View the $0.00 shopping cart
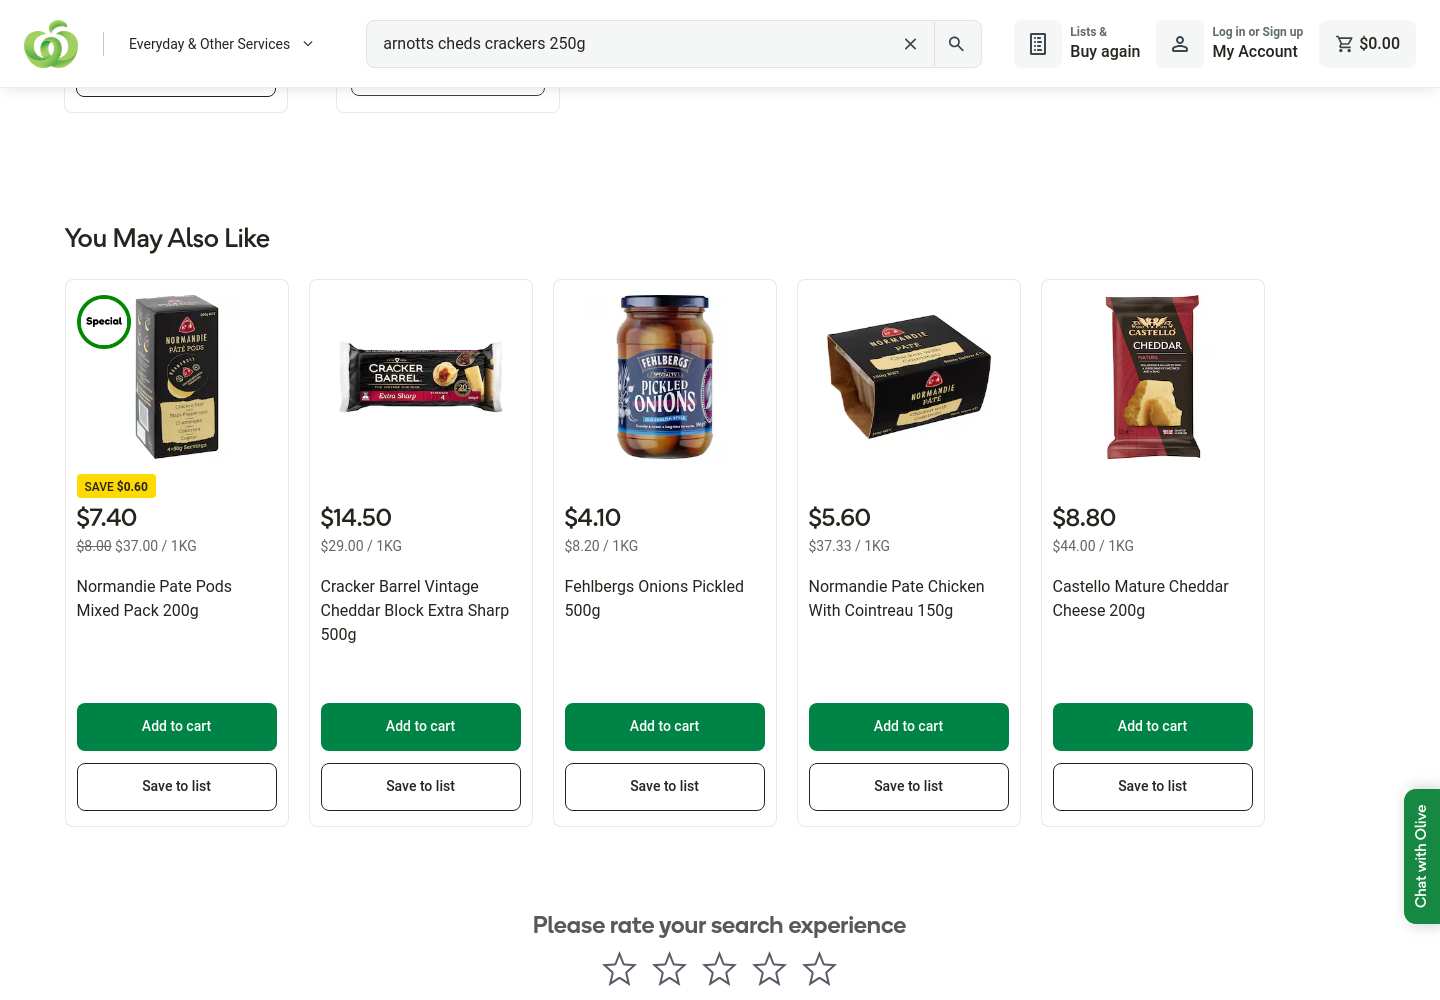The height and width of the screenshot is (1000, 1440). pos(1367,44)
